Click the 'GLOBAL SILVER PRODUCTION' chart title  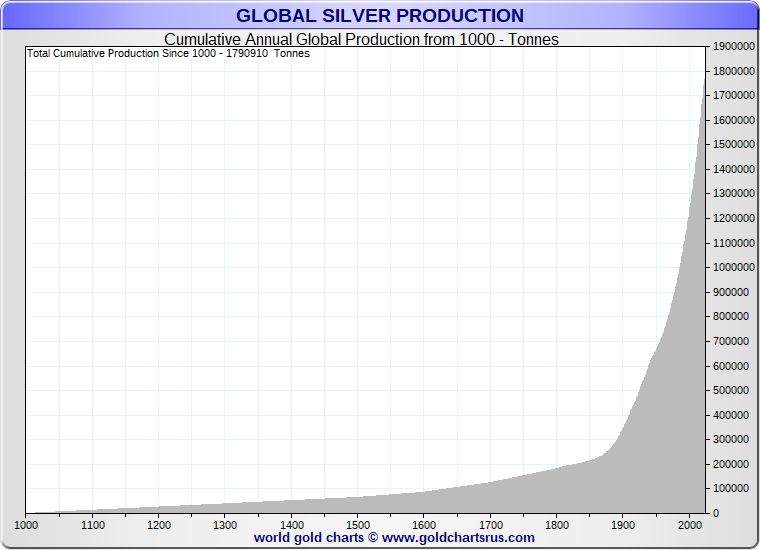click(379, 16)
